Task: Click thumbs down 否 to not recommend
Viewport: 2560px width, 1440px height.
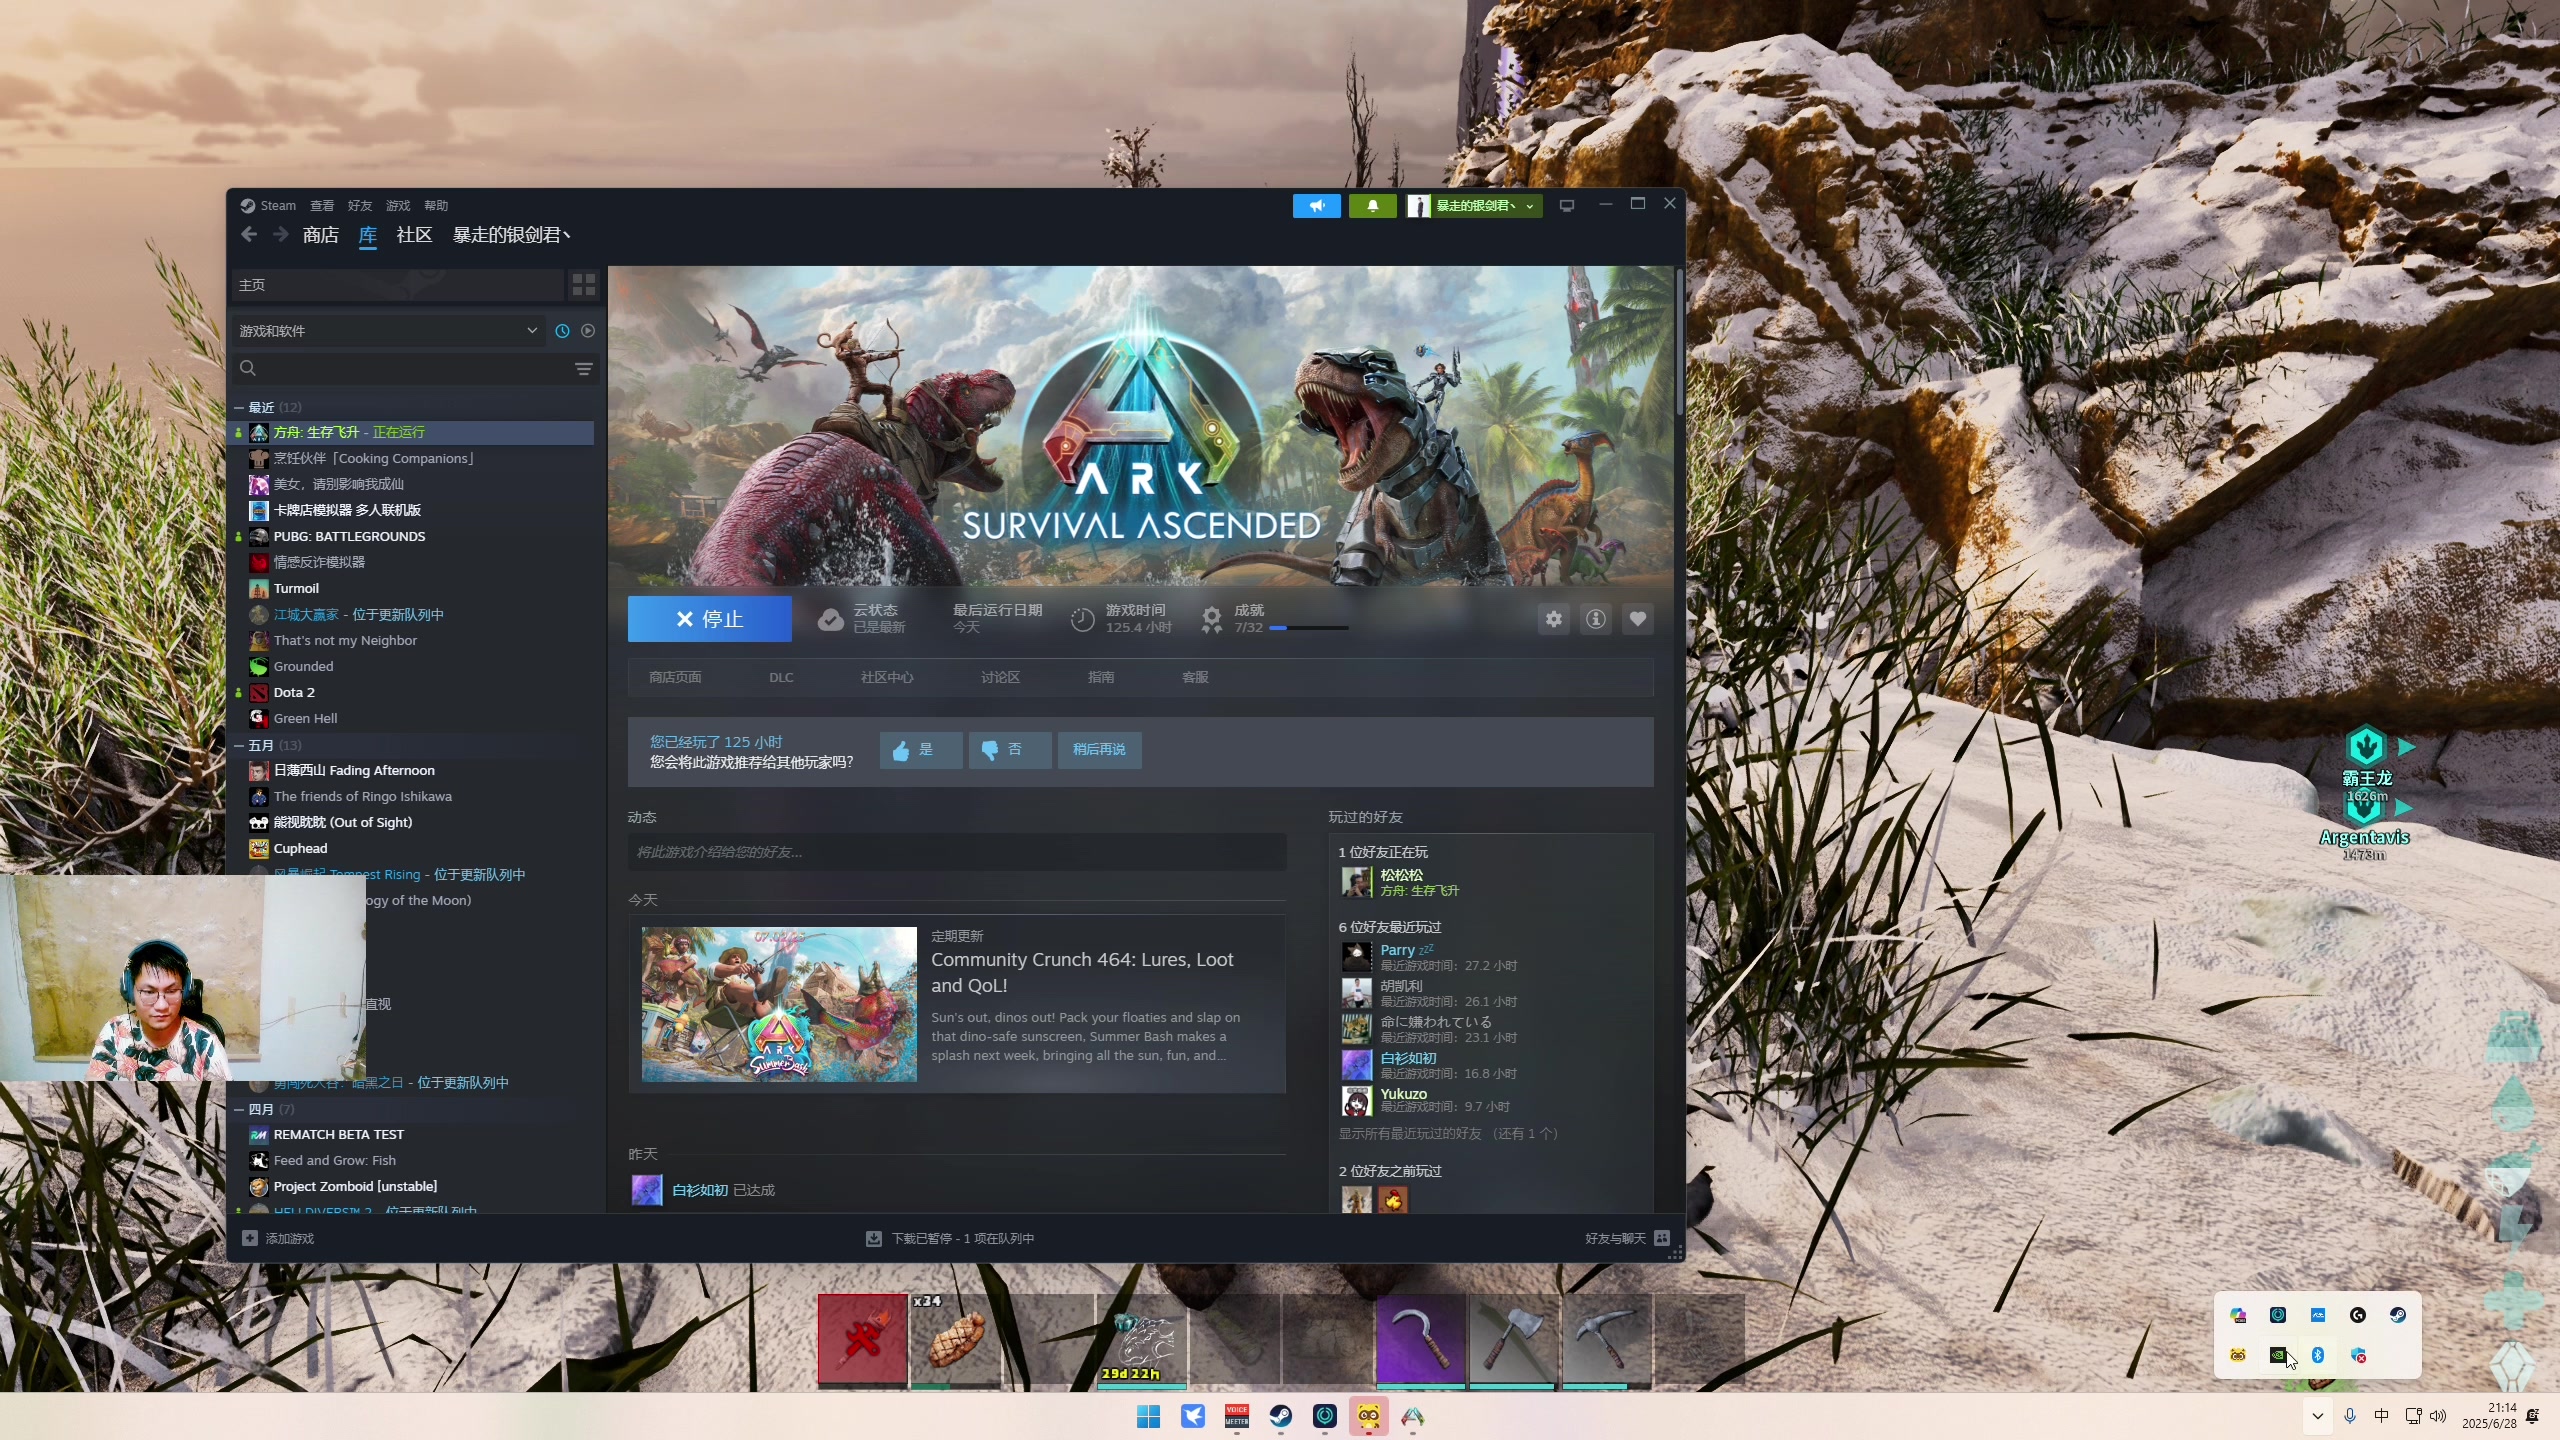Action: click(x=1009, y=750)
